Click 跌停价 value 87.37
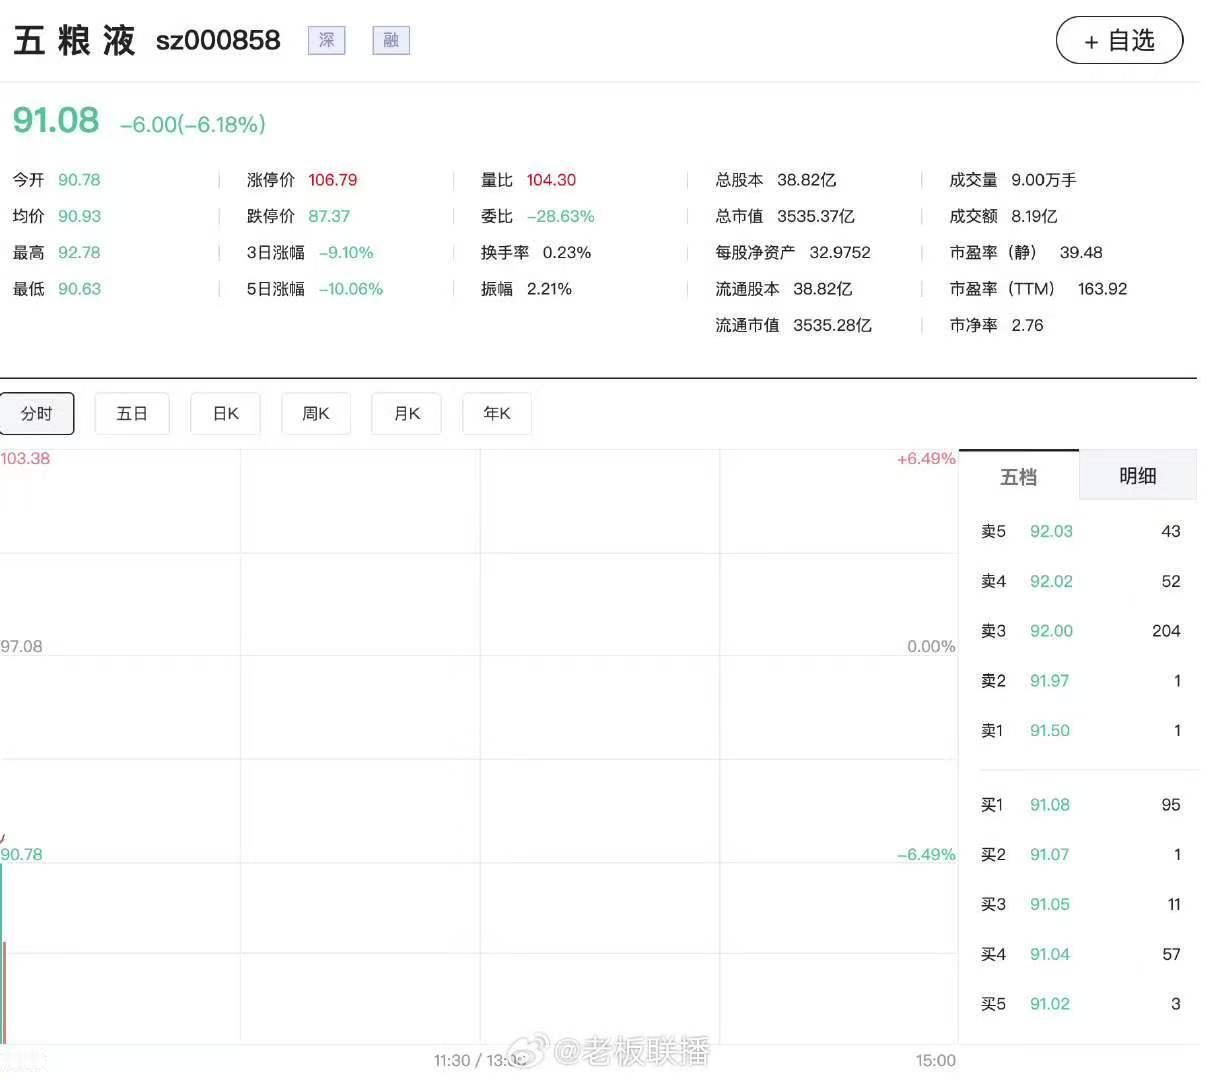This screenshot has height=1080, width=1217. click(329, 216)
